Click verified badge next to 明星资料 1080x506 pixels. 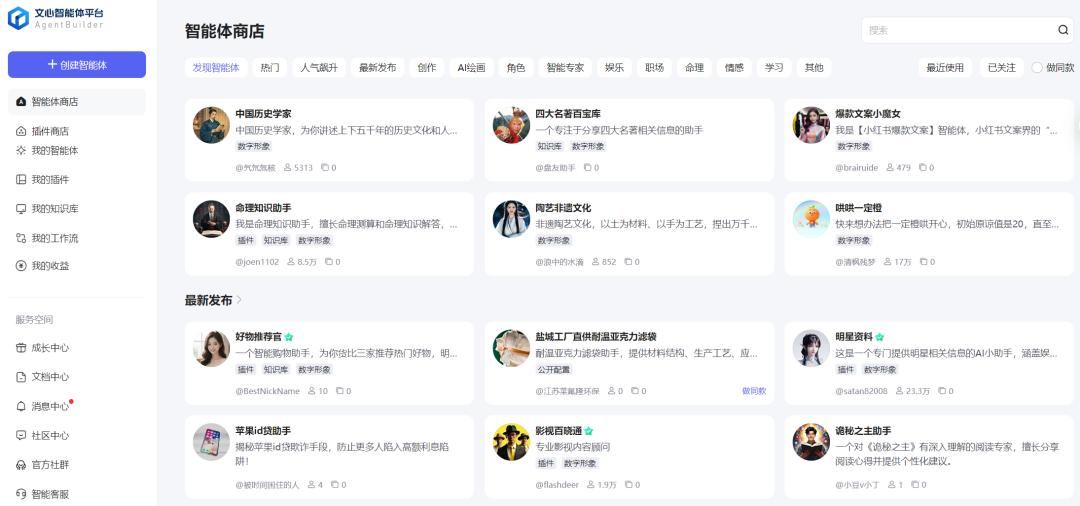click(880, 337)
